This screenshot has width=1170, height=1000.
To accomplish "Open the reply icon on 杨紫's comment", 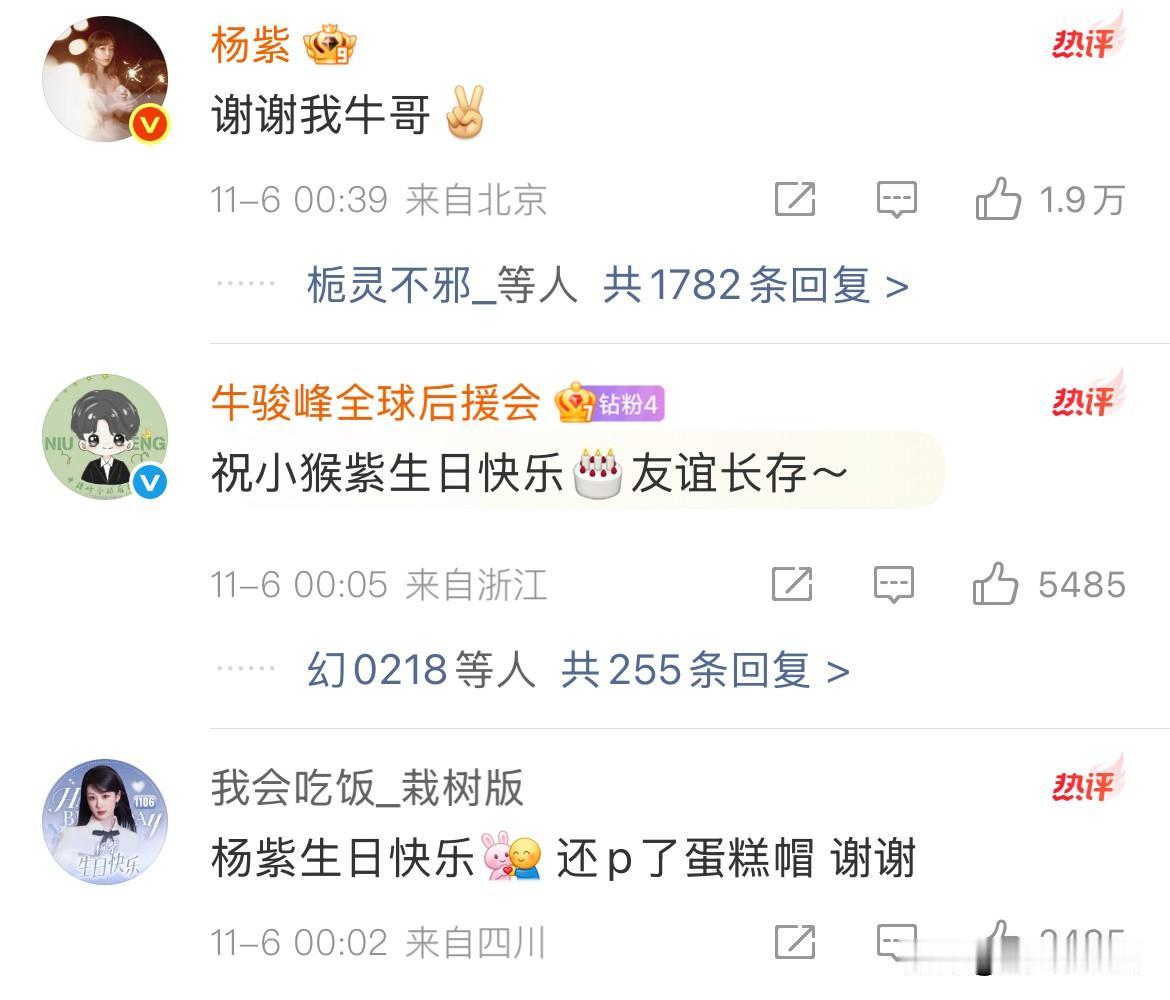I will click(x=896, y=199).
